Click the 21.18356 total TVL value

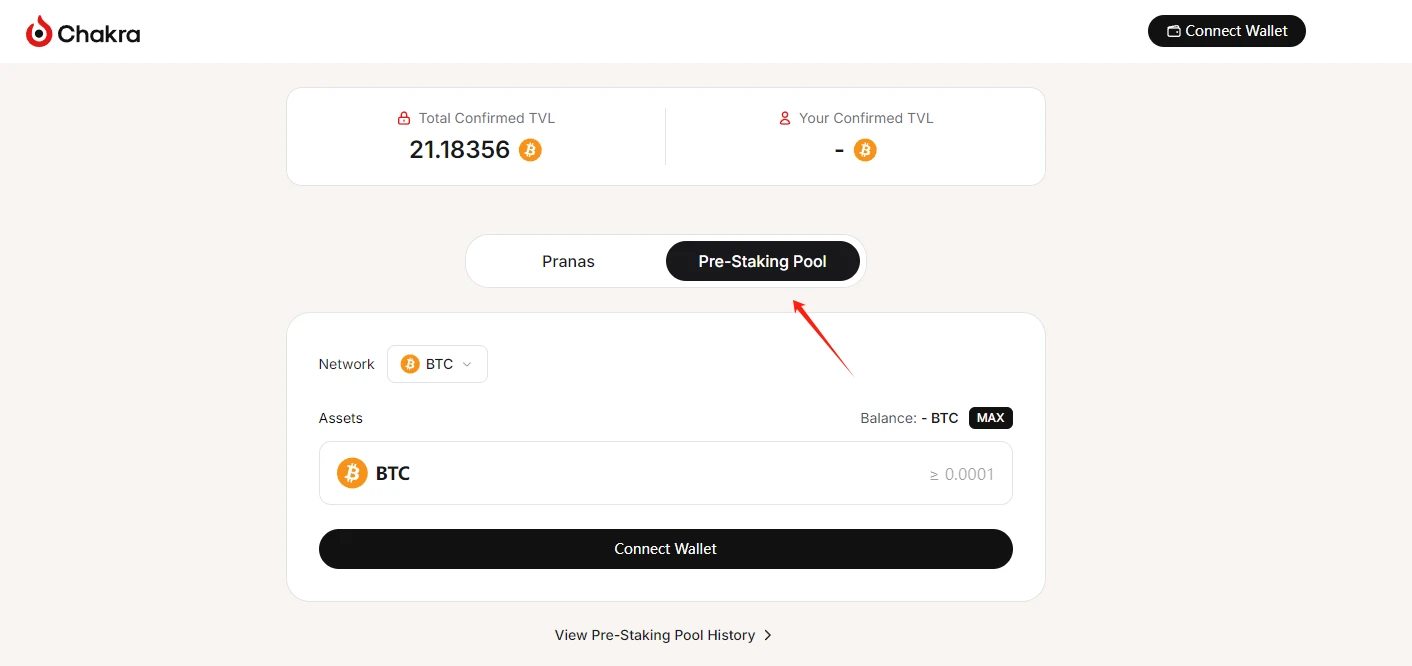tap(459, 150)
